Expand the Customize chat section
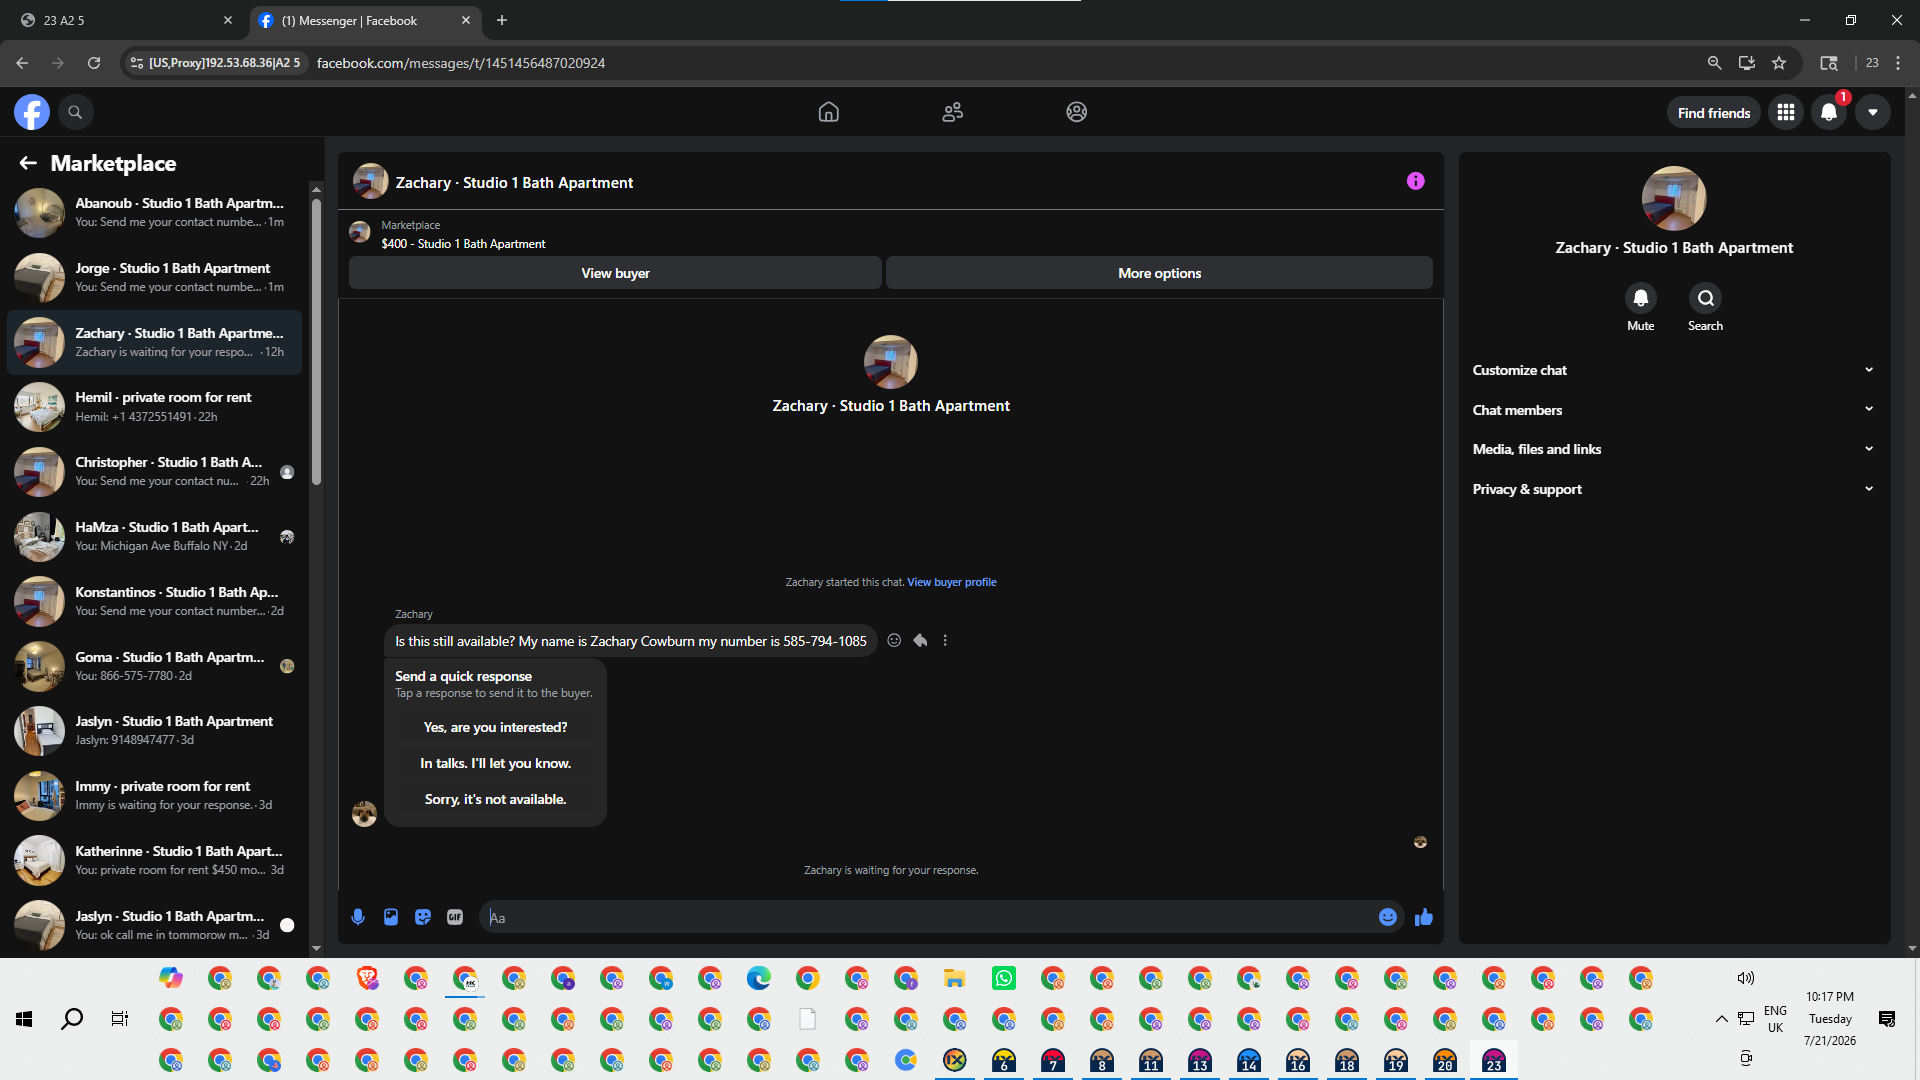Screen dimensions: 1920x1080 click(x=1673, y=370)
